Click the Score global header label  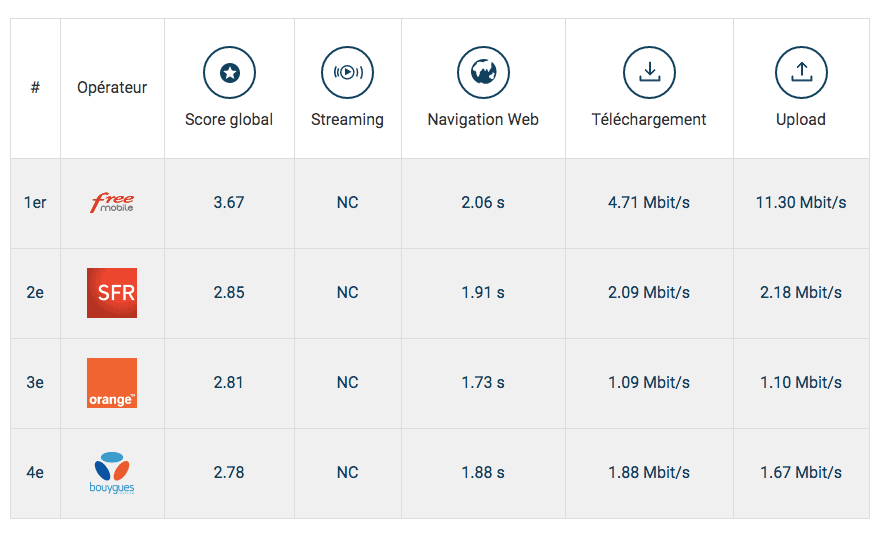[x=229, y=120]
